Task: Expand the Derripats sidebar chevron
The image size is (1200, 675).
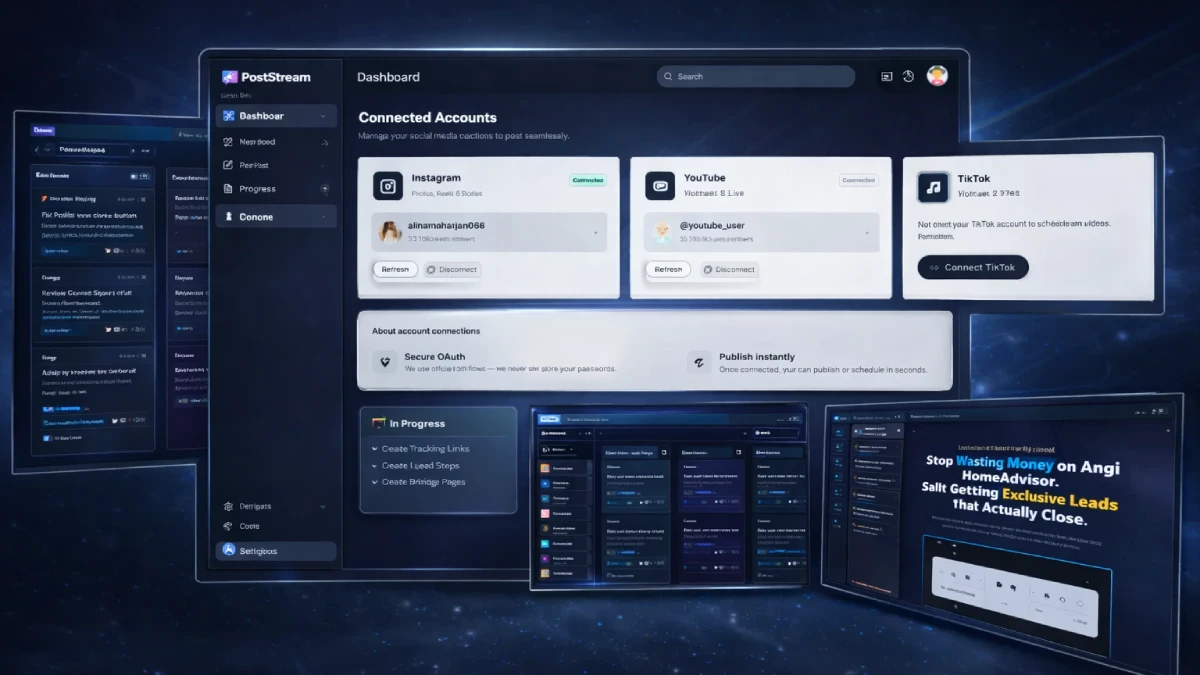Action: 323,506
